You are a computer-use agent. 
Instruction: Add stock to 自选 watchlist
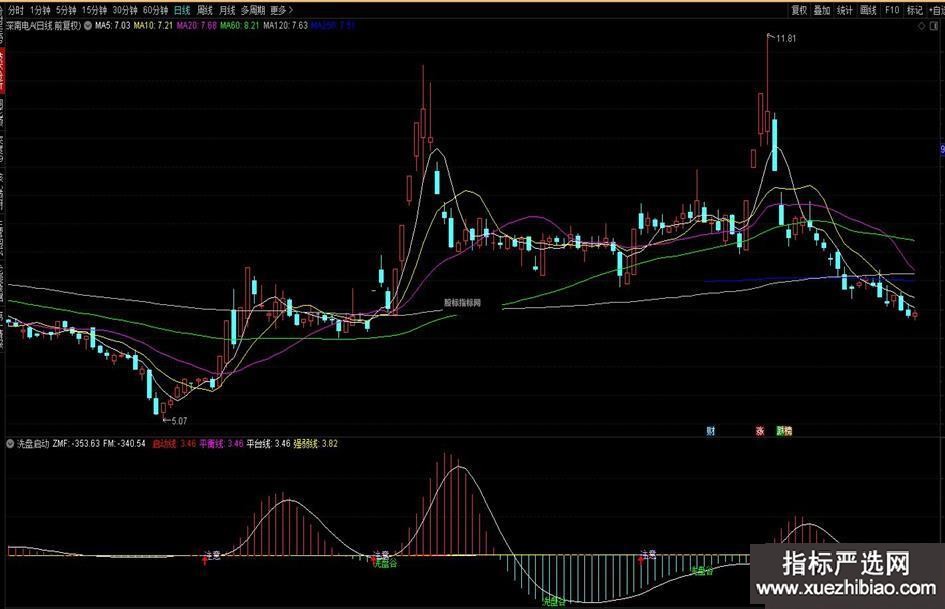click(937, 10)
